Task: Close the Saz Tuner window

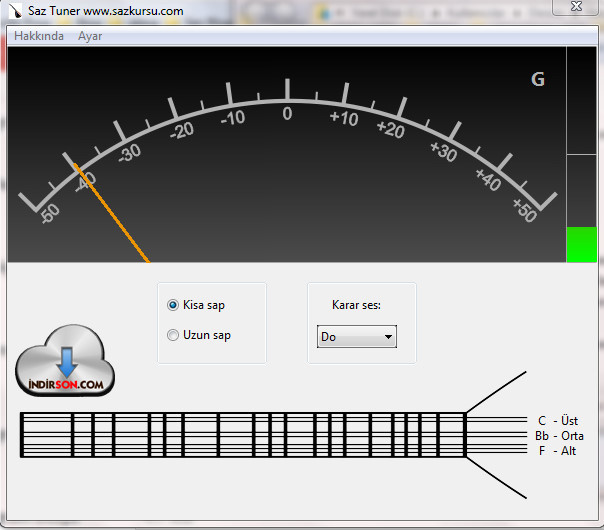Action: point(576,7)
